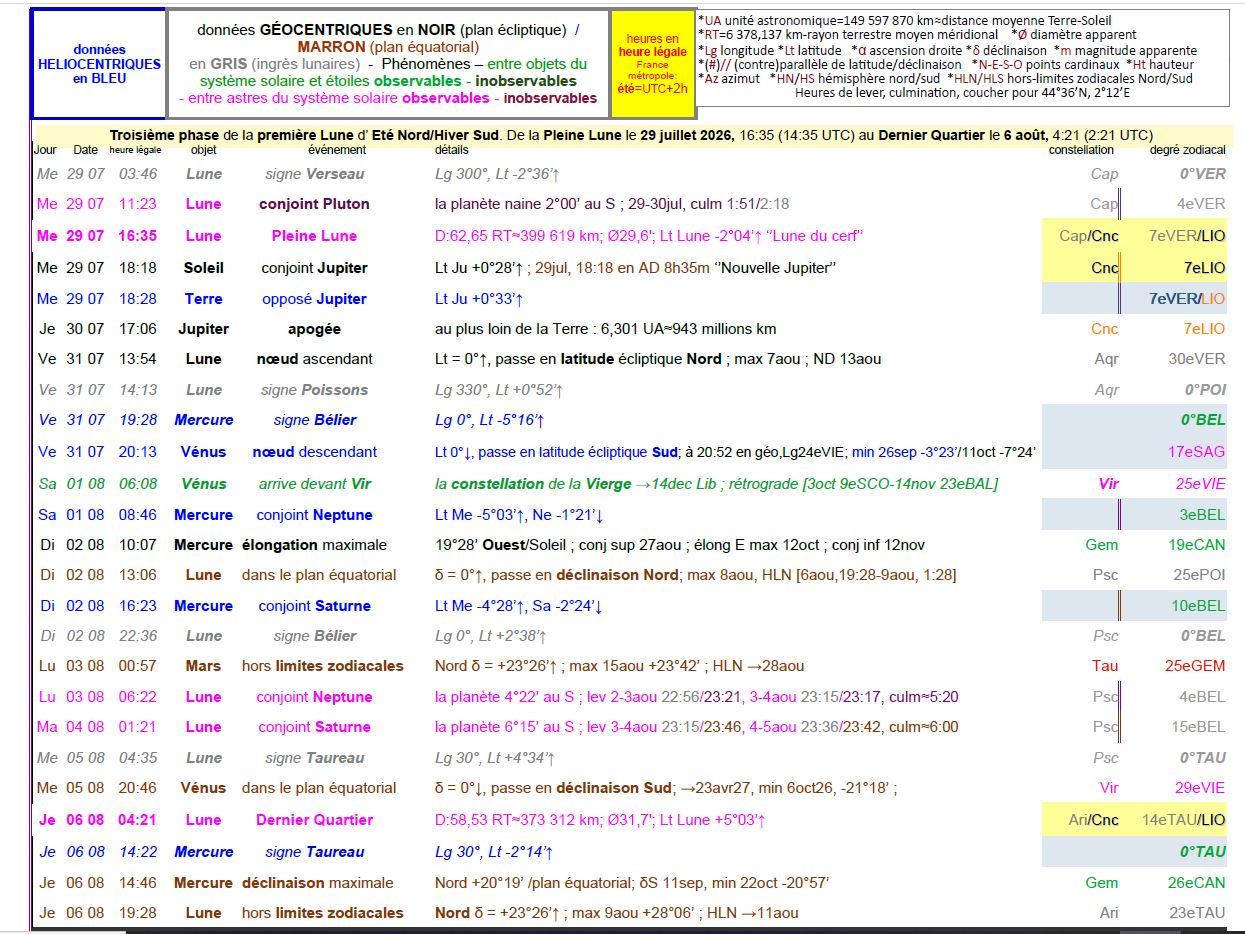This screenshot has width=1245, height=934.
Task: Click '26eCAN' zodiac degree cell
Action: (1197, 883)
